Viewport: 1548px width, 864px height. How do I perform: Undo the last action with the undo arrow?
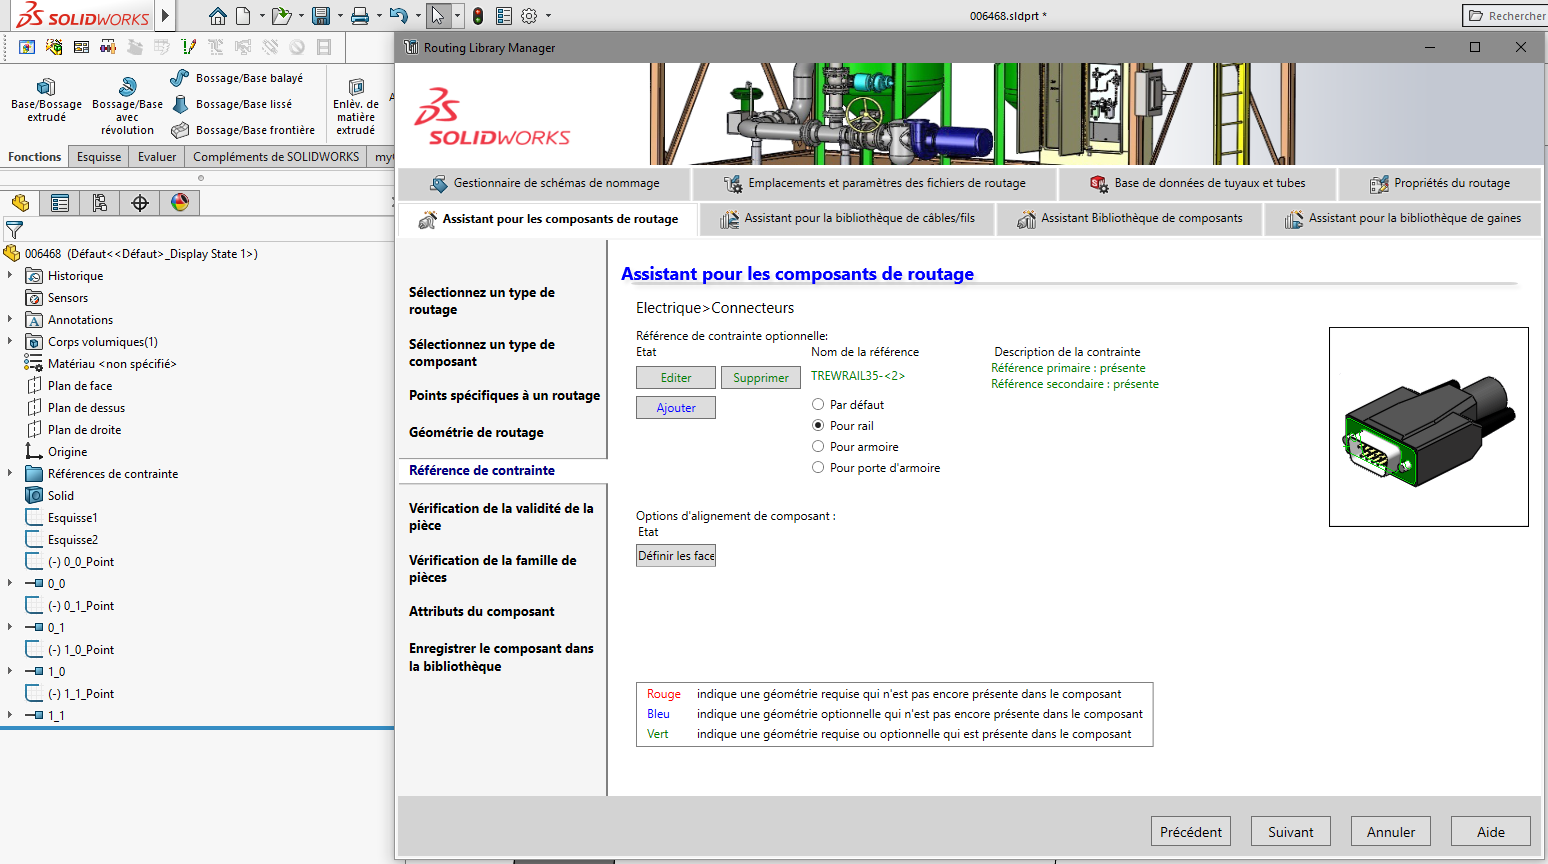coord(398,16)
